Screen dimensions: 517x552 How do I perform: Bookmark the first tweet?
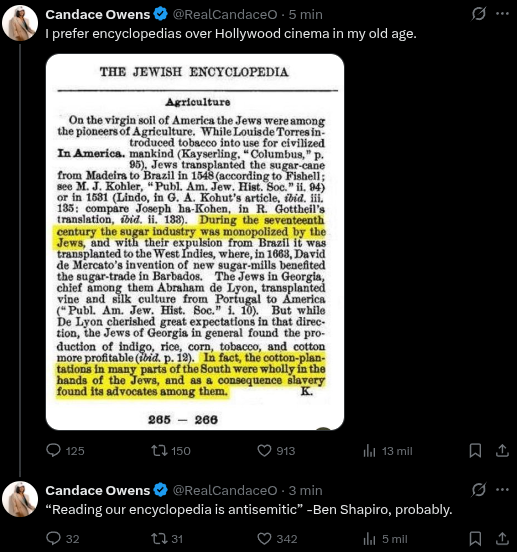(x=475, y=451)
